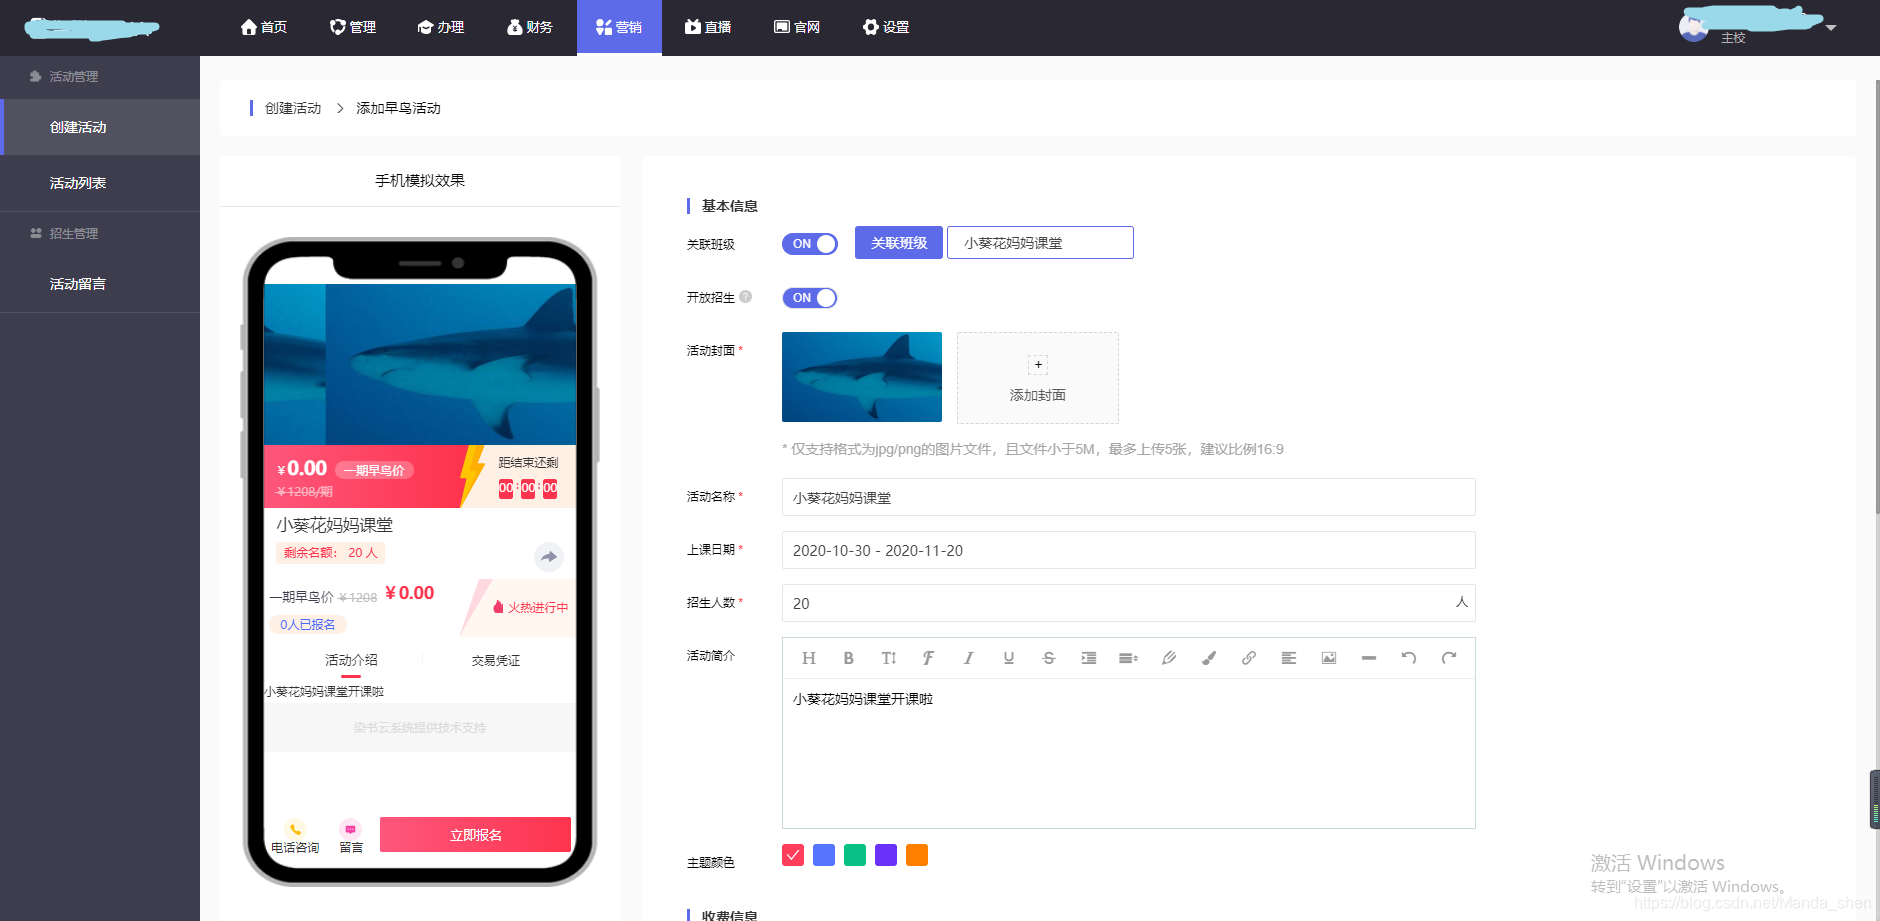This screenshot has width=1880, height=921.
Task: Insert a horizontal divider in the description
Action: tap(1368, 657)
